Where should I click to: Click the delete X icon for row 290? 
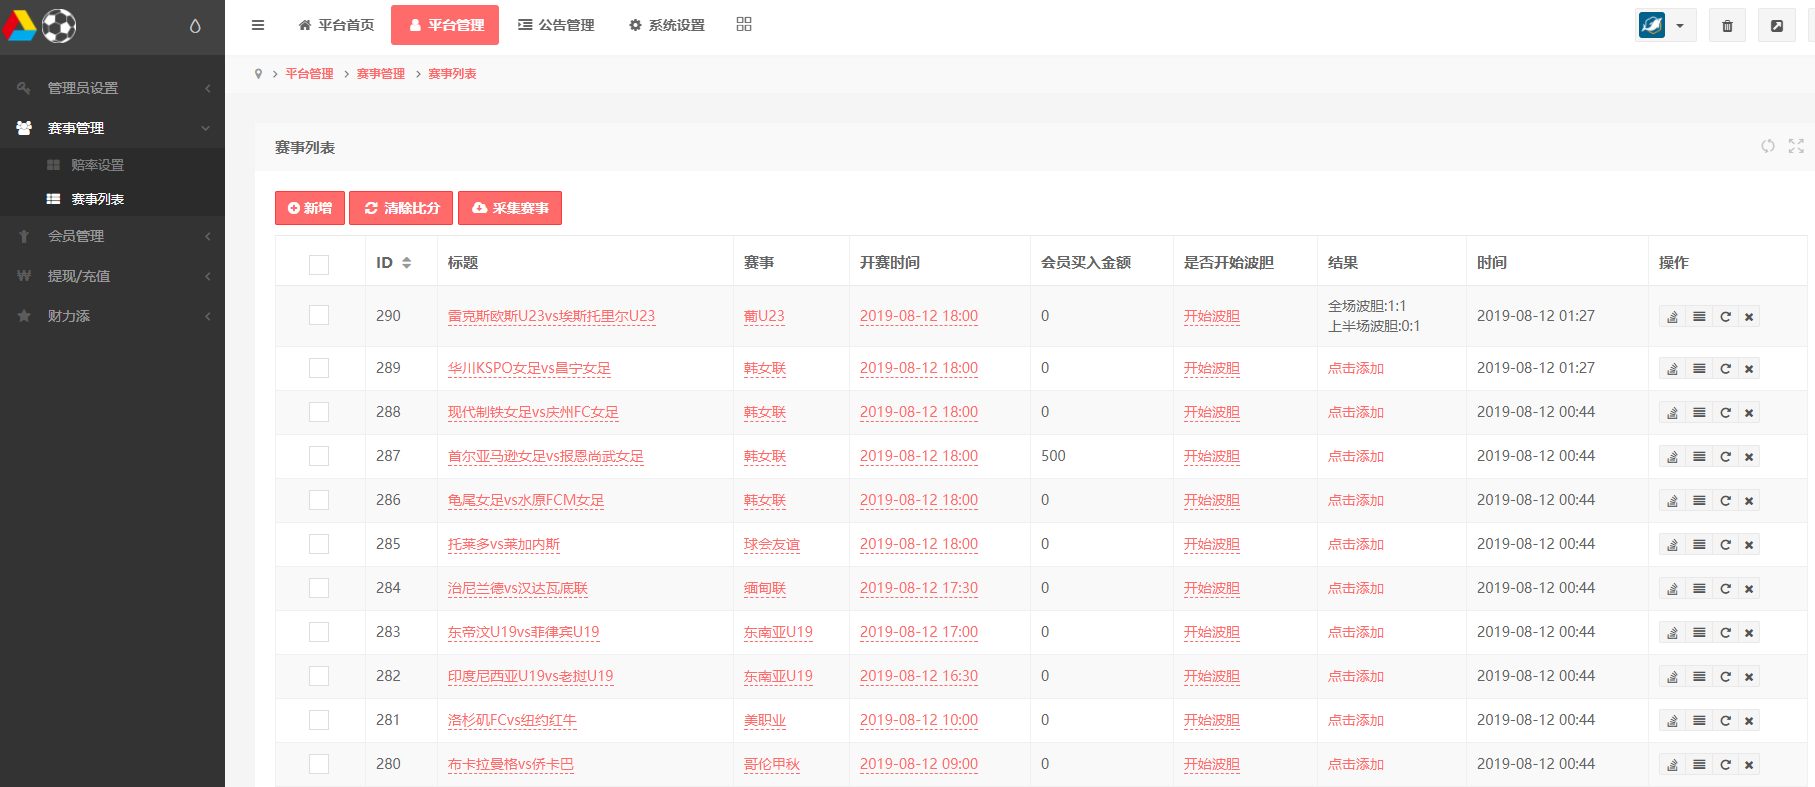pyautogui.click(x=1749, y=317)
